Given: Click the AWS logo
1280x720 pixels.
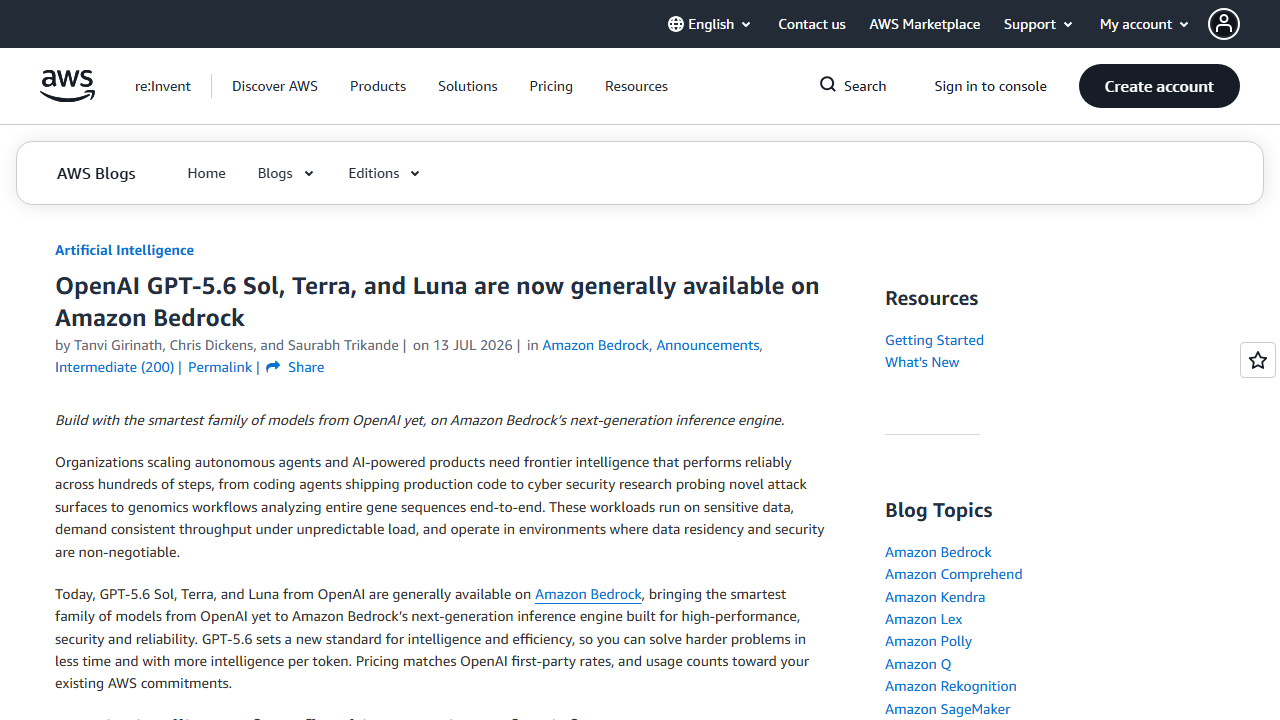Looking at the screenshot, I should [68, 86].
